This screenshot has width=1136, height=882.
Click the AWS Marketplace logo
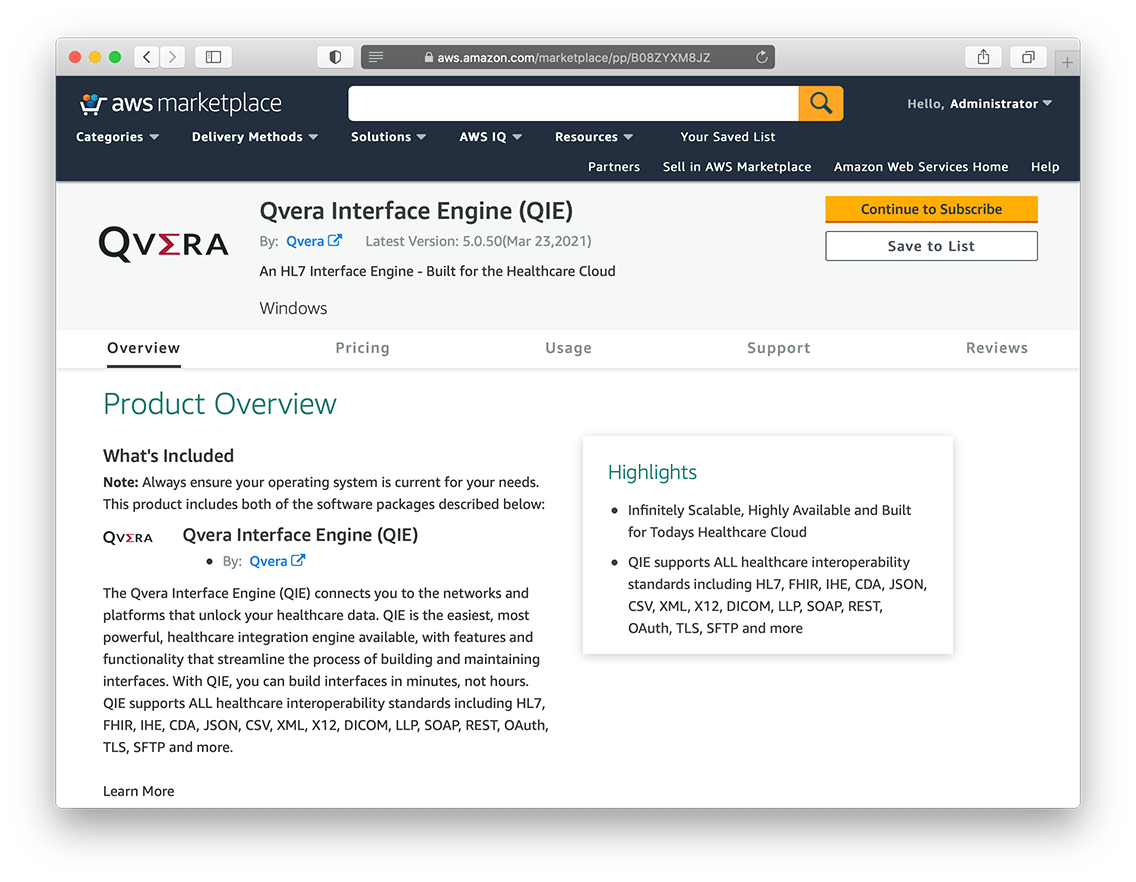pyautogui.click(x=180, y=104)
